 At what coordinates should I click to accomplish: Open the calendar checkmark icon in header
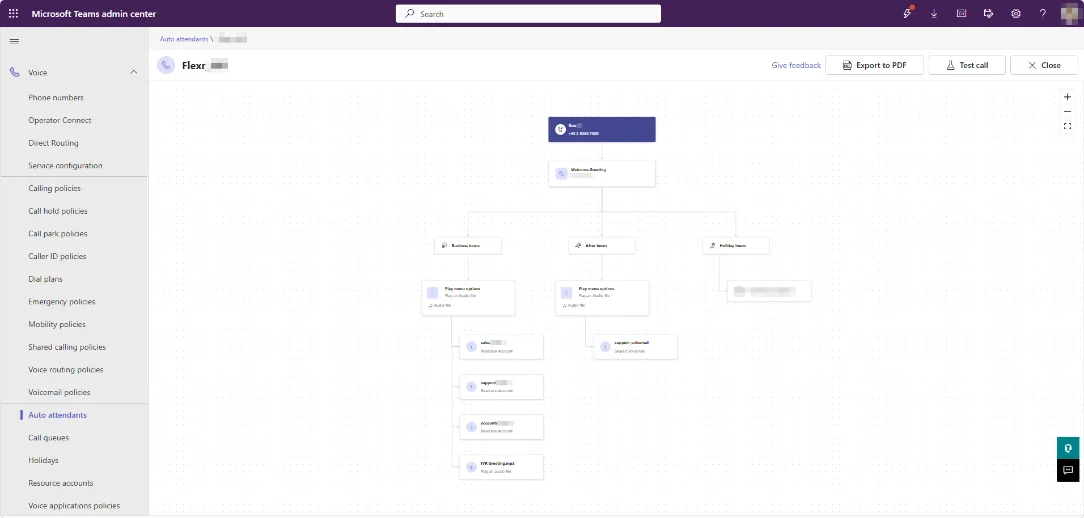pos(989,13)
